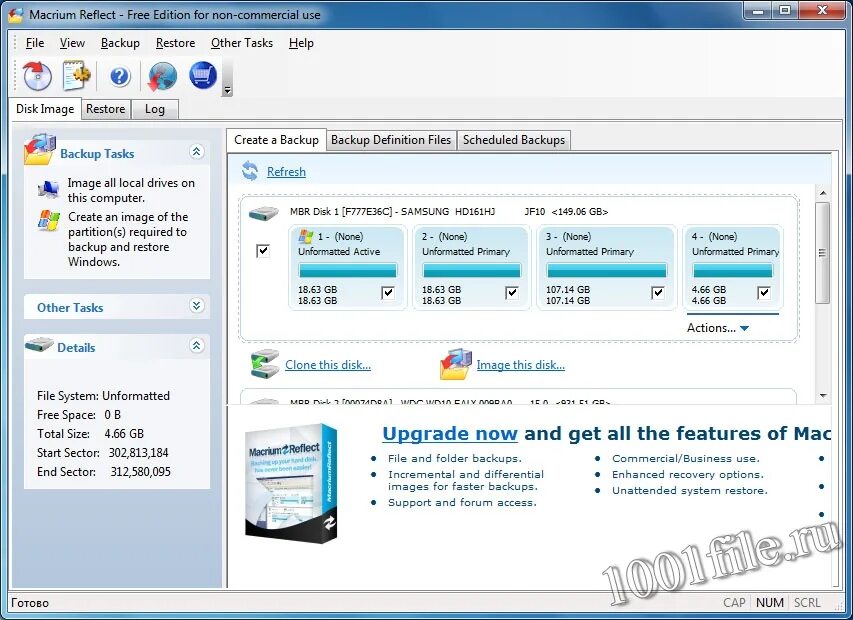The image size is (853, 620).
Task: Open the Actions dropdown
Action: (718, 327)
